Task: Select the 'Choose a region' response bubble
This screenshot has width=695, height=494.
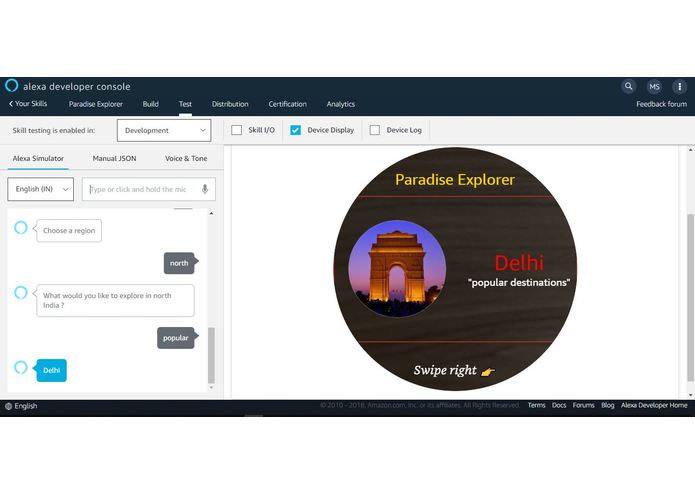Action: [69, 230]
